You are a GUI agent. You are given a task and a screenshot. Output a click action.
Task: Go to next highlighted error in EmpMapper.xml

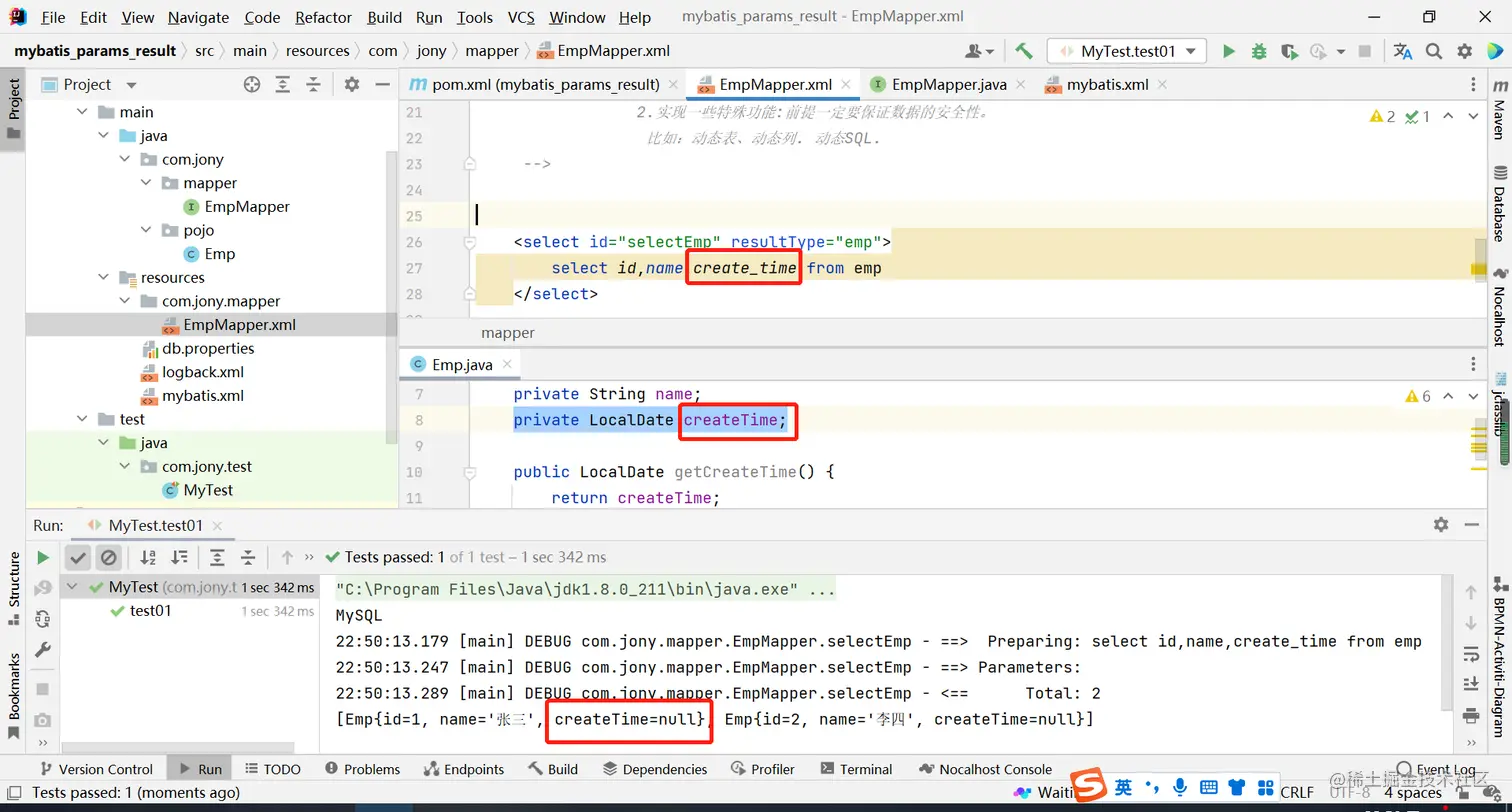click(x=1473, y=116)
